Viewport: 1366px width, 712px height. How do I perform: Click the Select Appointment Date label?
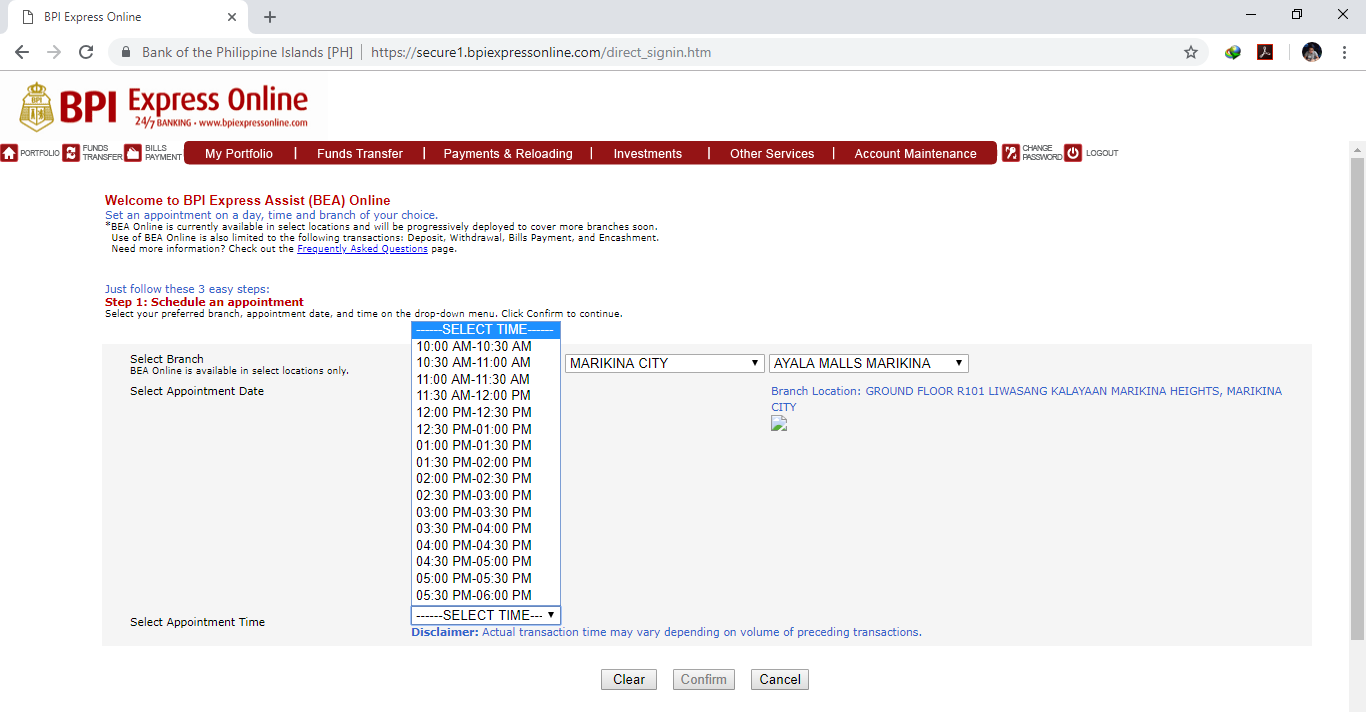click(x=197, y=391)
